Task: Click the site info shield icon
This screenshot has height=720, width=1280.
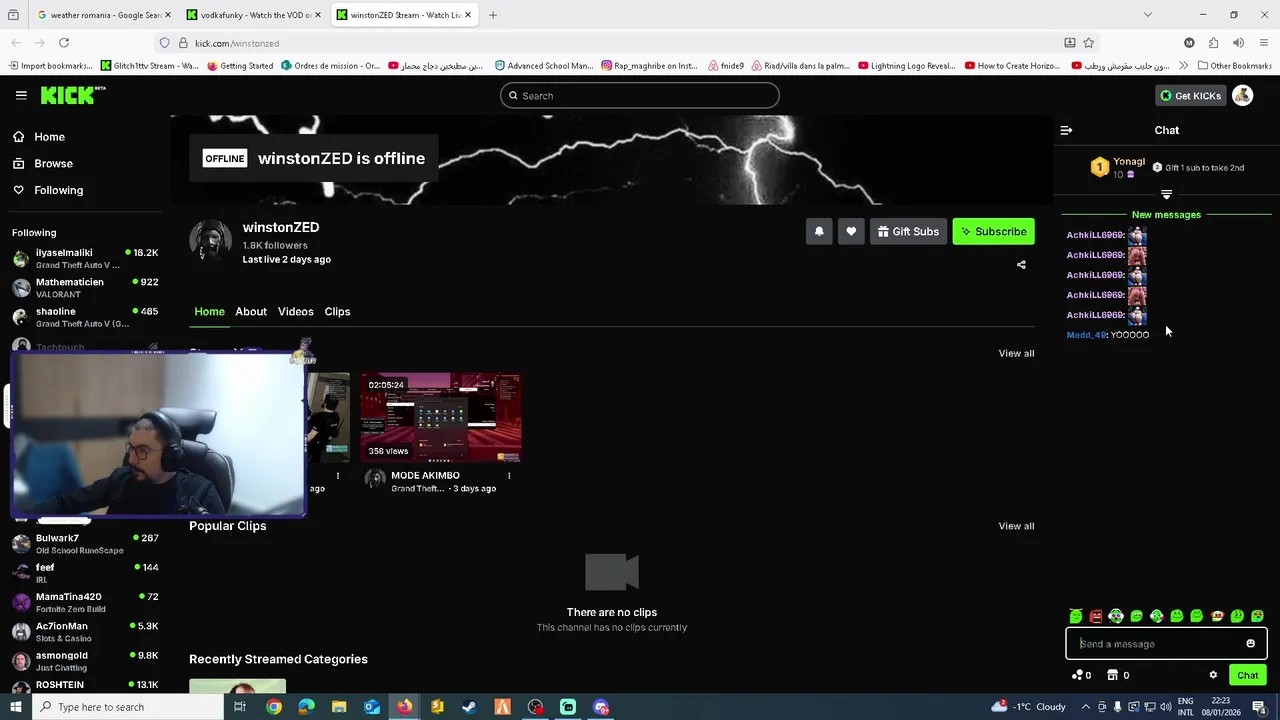Action: [164, 43]
